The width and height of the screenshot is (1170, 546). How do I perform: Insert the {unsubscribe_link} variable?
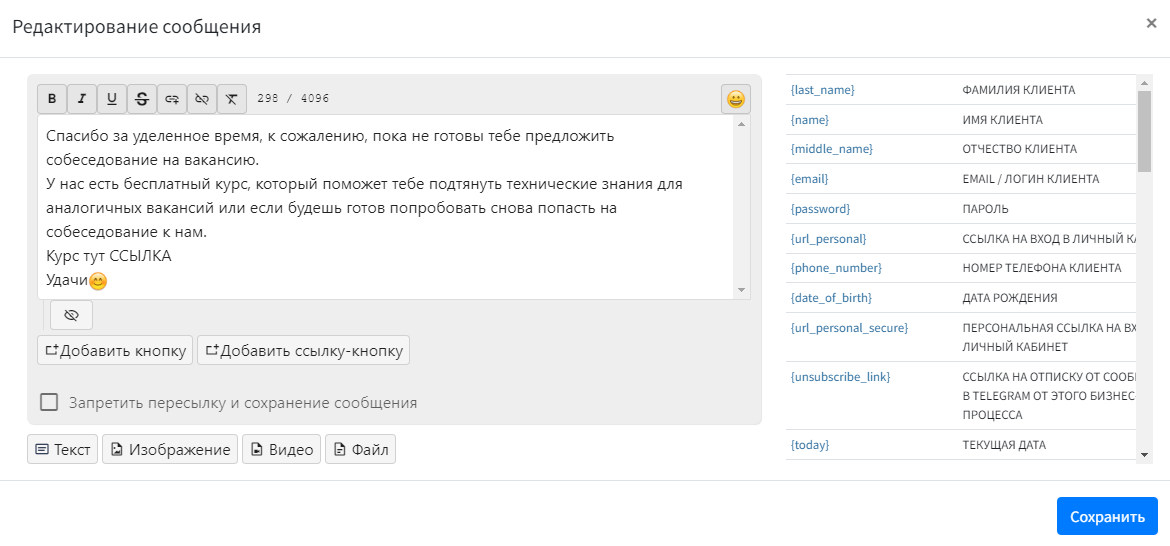tap(840, 377)
